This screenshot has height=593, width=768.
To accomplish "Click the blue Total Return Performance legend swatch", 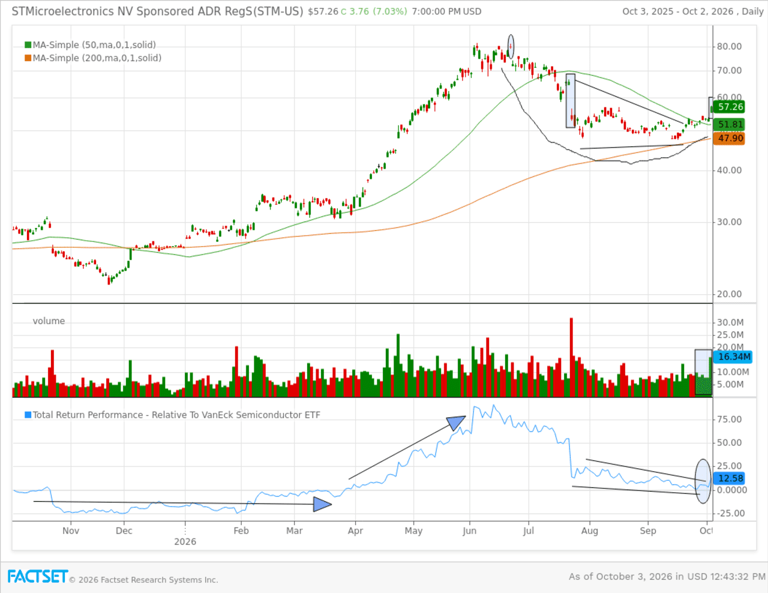I will [x=28, y=415].
